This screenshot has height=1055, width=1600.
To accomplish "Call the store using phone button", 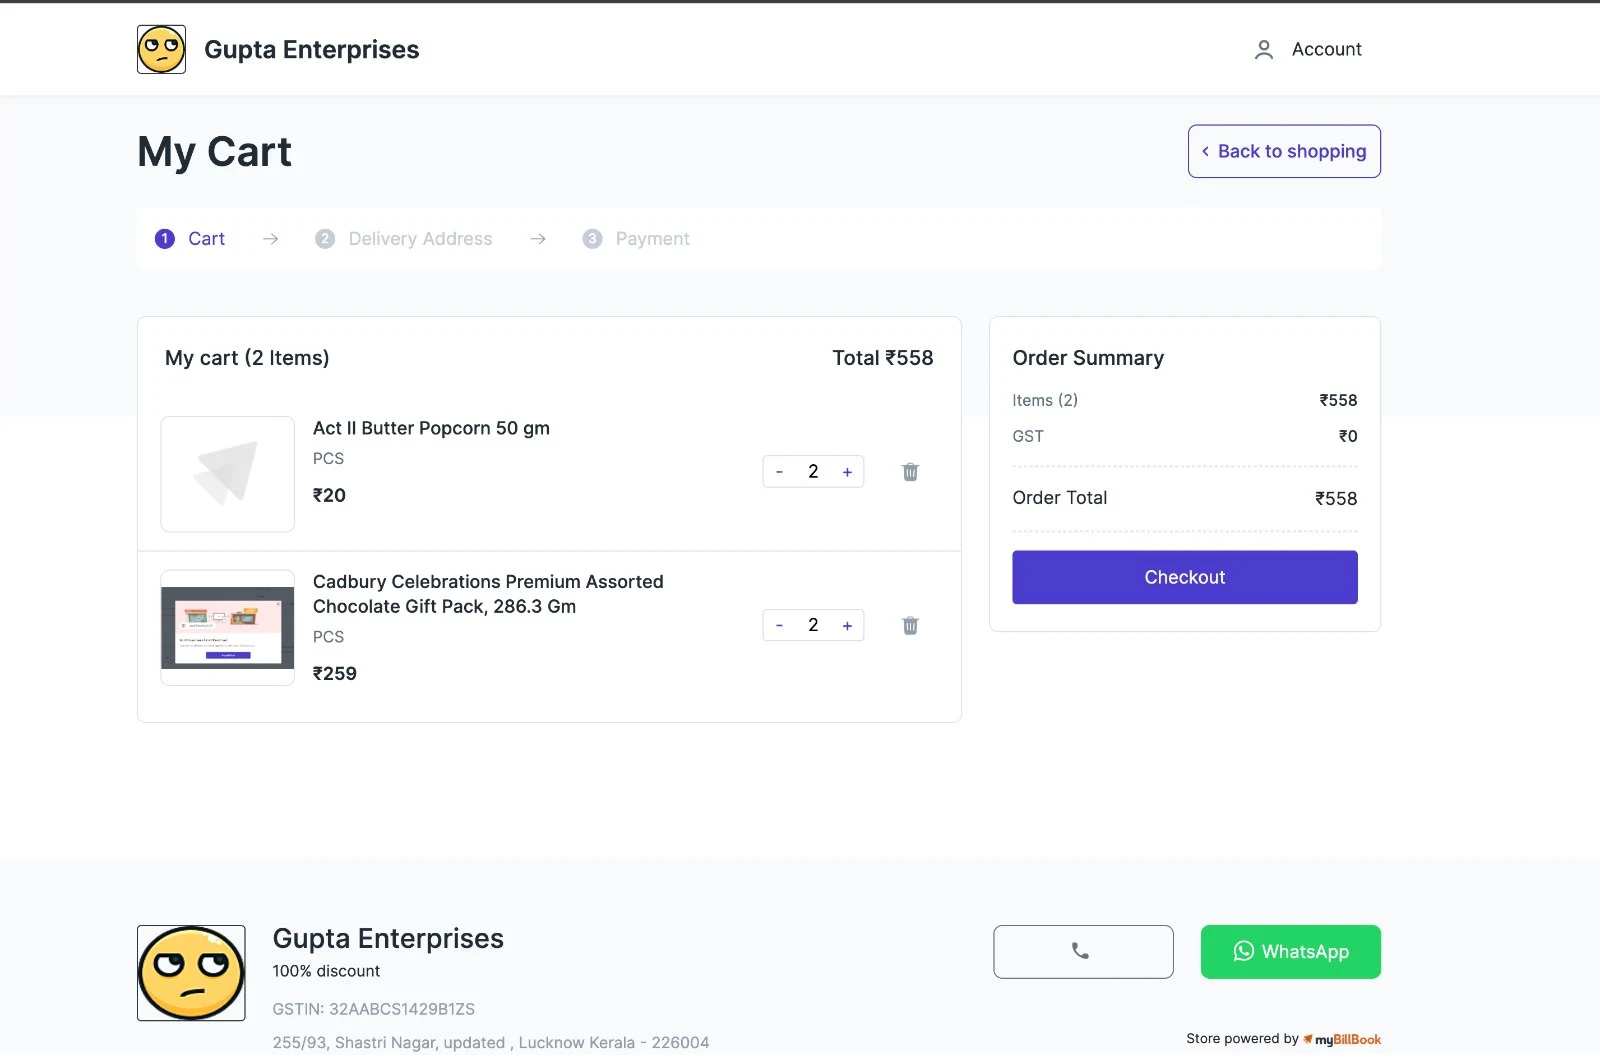I will coord(1083,952).
